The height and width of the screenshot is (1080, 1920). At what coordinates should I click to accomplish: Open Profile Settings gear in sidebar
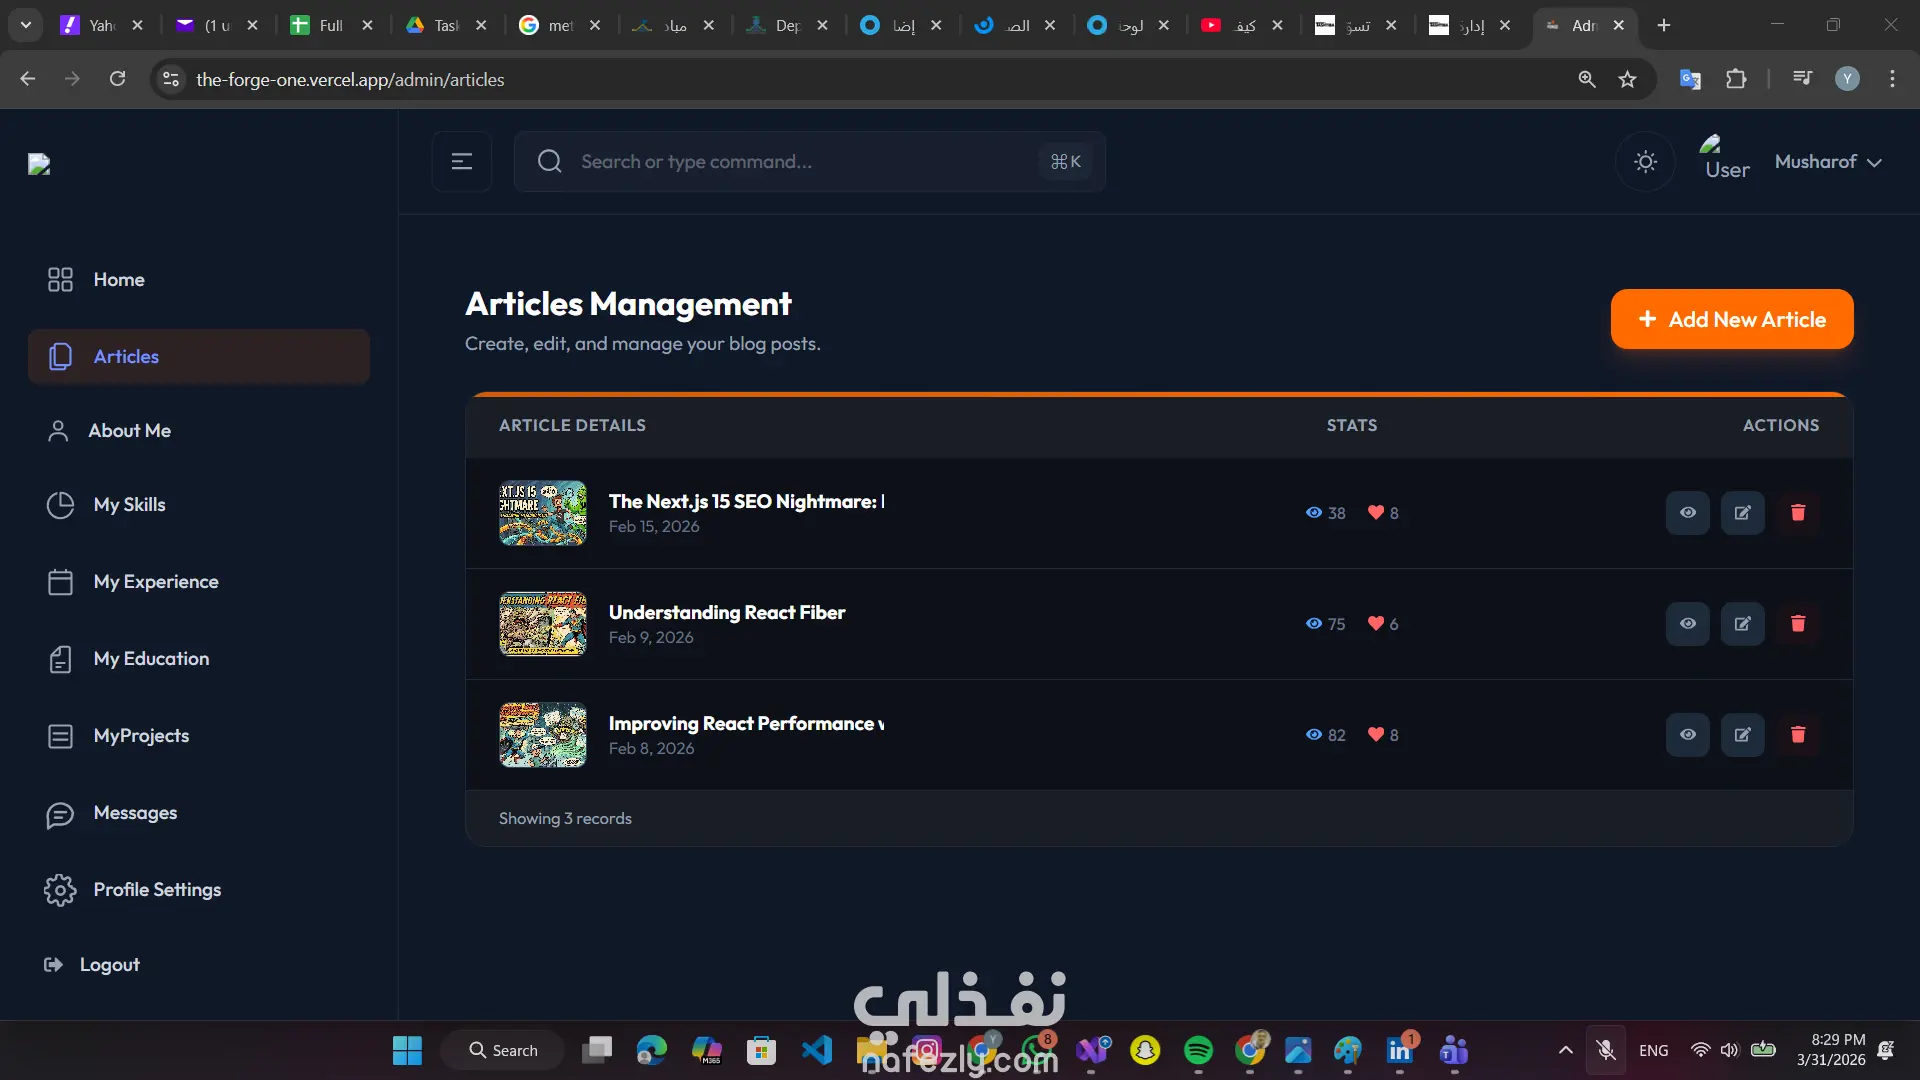pos(60,890)
